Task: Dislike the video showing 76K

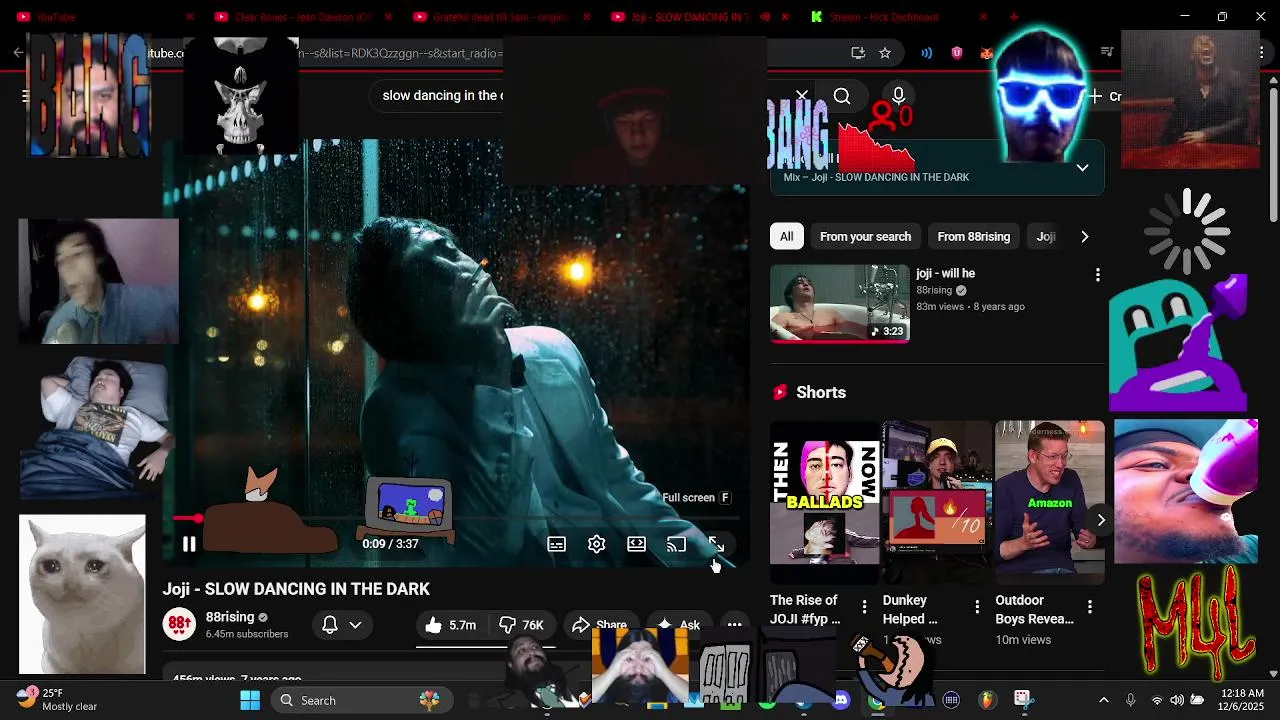Action: 521,625
